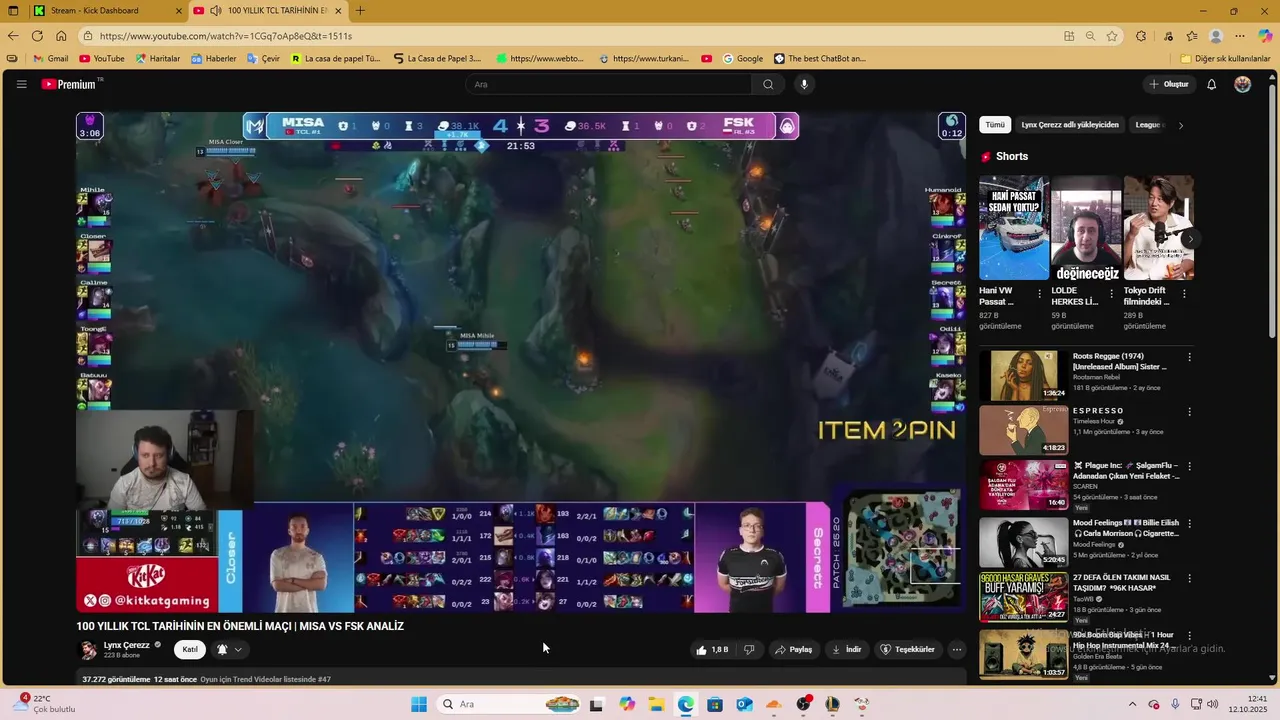This screenshot has width=1280, height=720.
Task: Click the Katıl button
Action: (190, 649)
